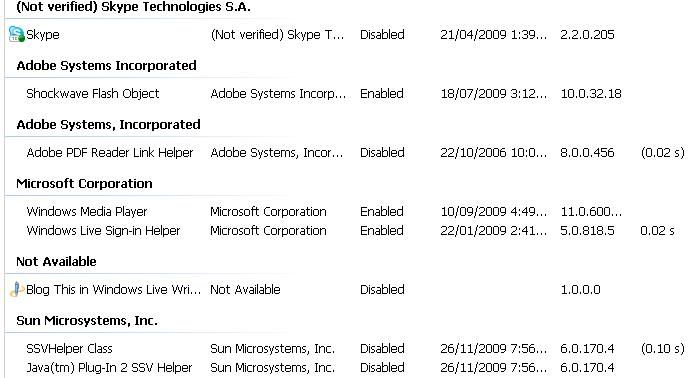Click the Adobe Systems, Incorporated group header
Viewport: 697px width, 378px height.
(x=108, y=125)
